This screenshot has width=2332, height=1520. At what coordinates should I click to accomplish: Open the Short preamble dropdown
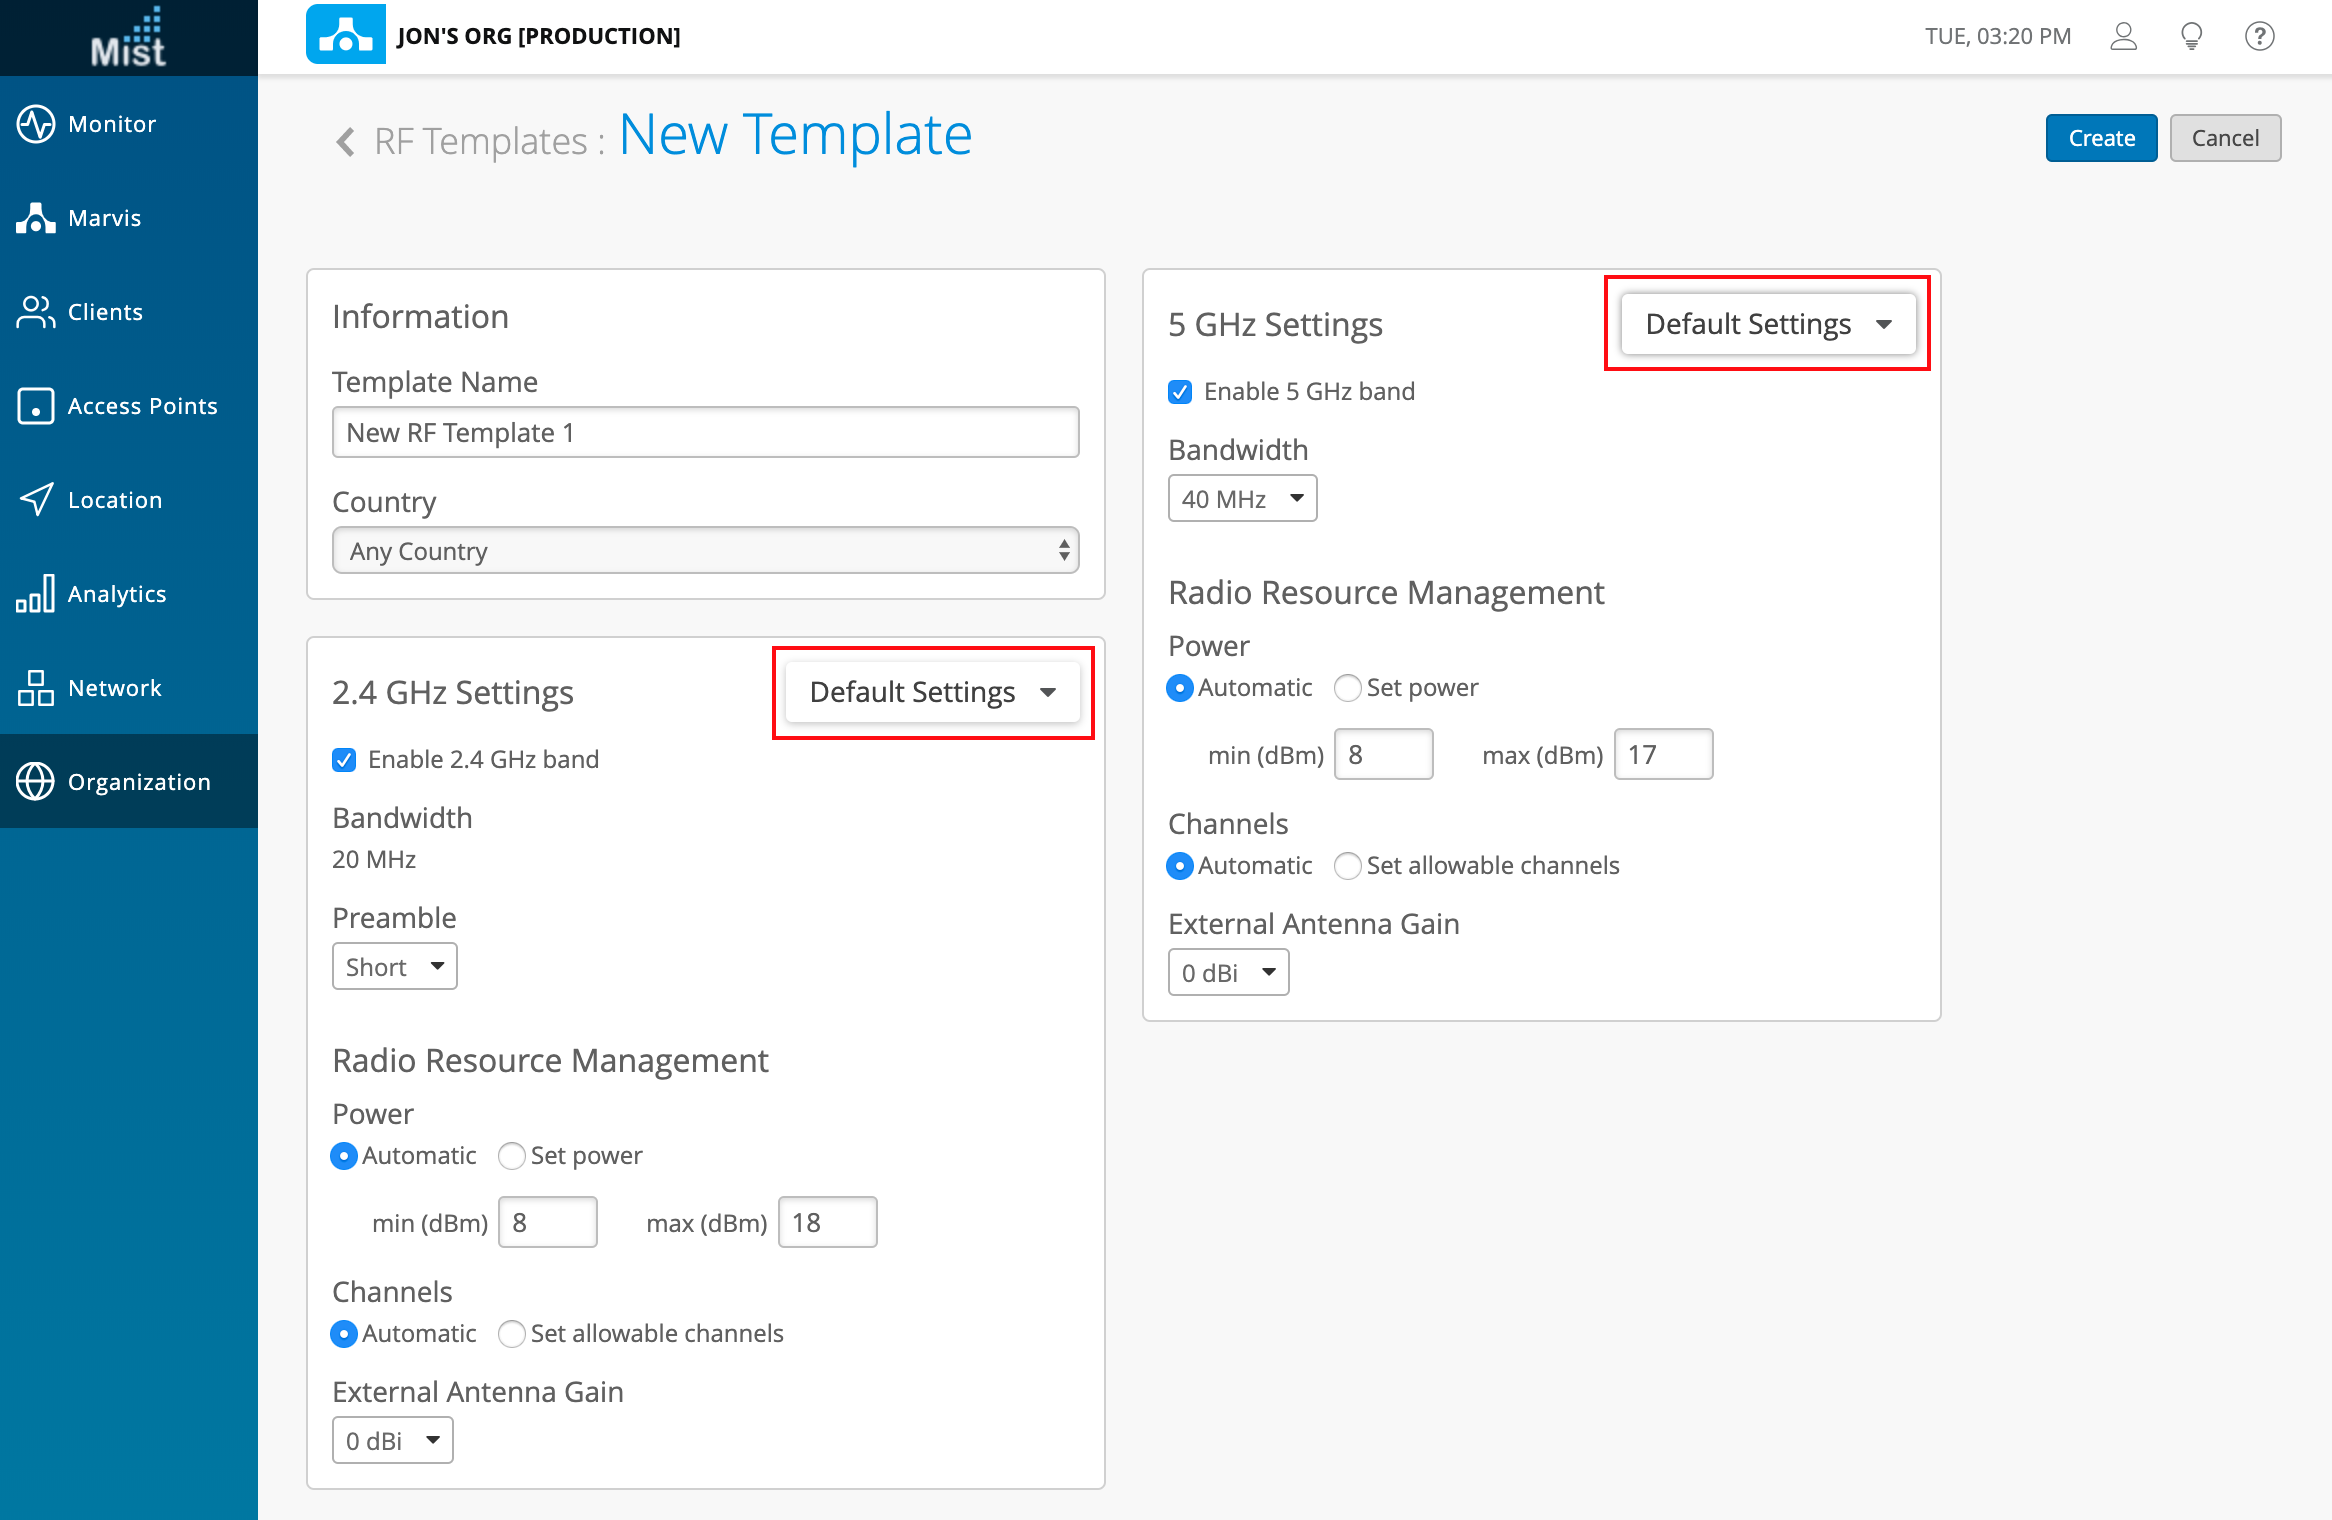[x=394, y=967]
